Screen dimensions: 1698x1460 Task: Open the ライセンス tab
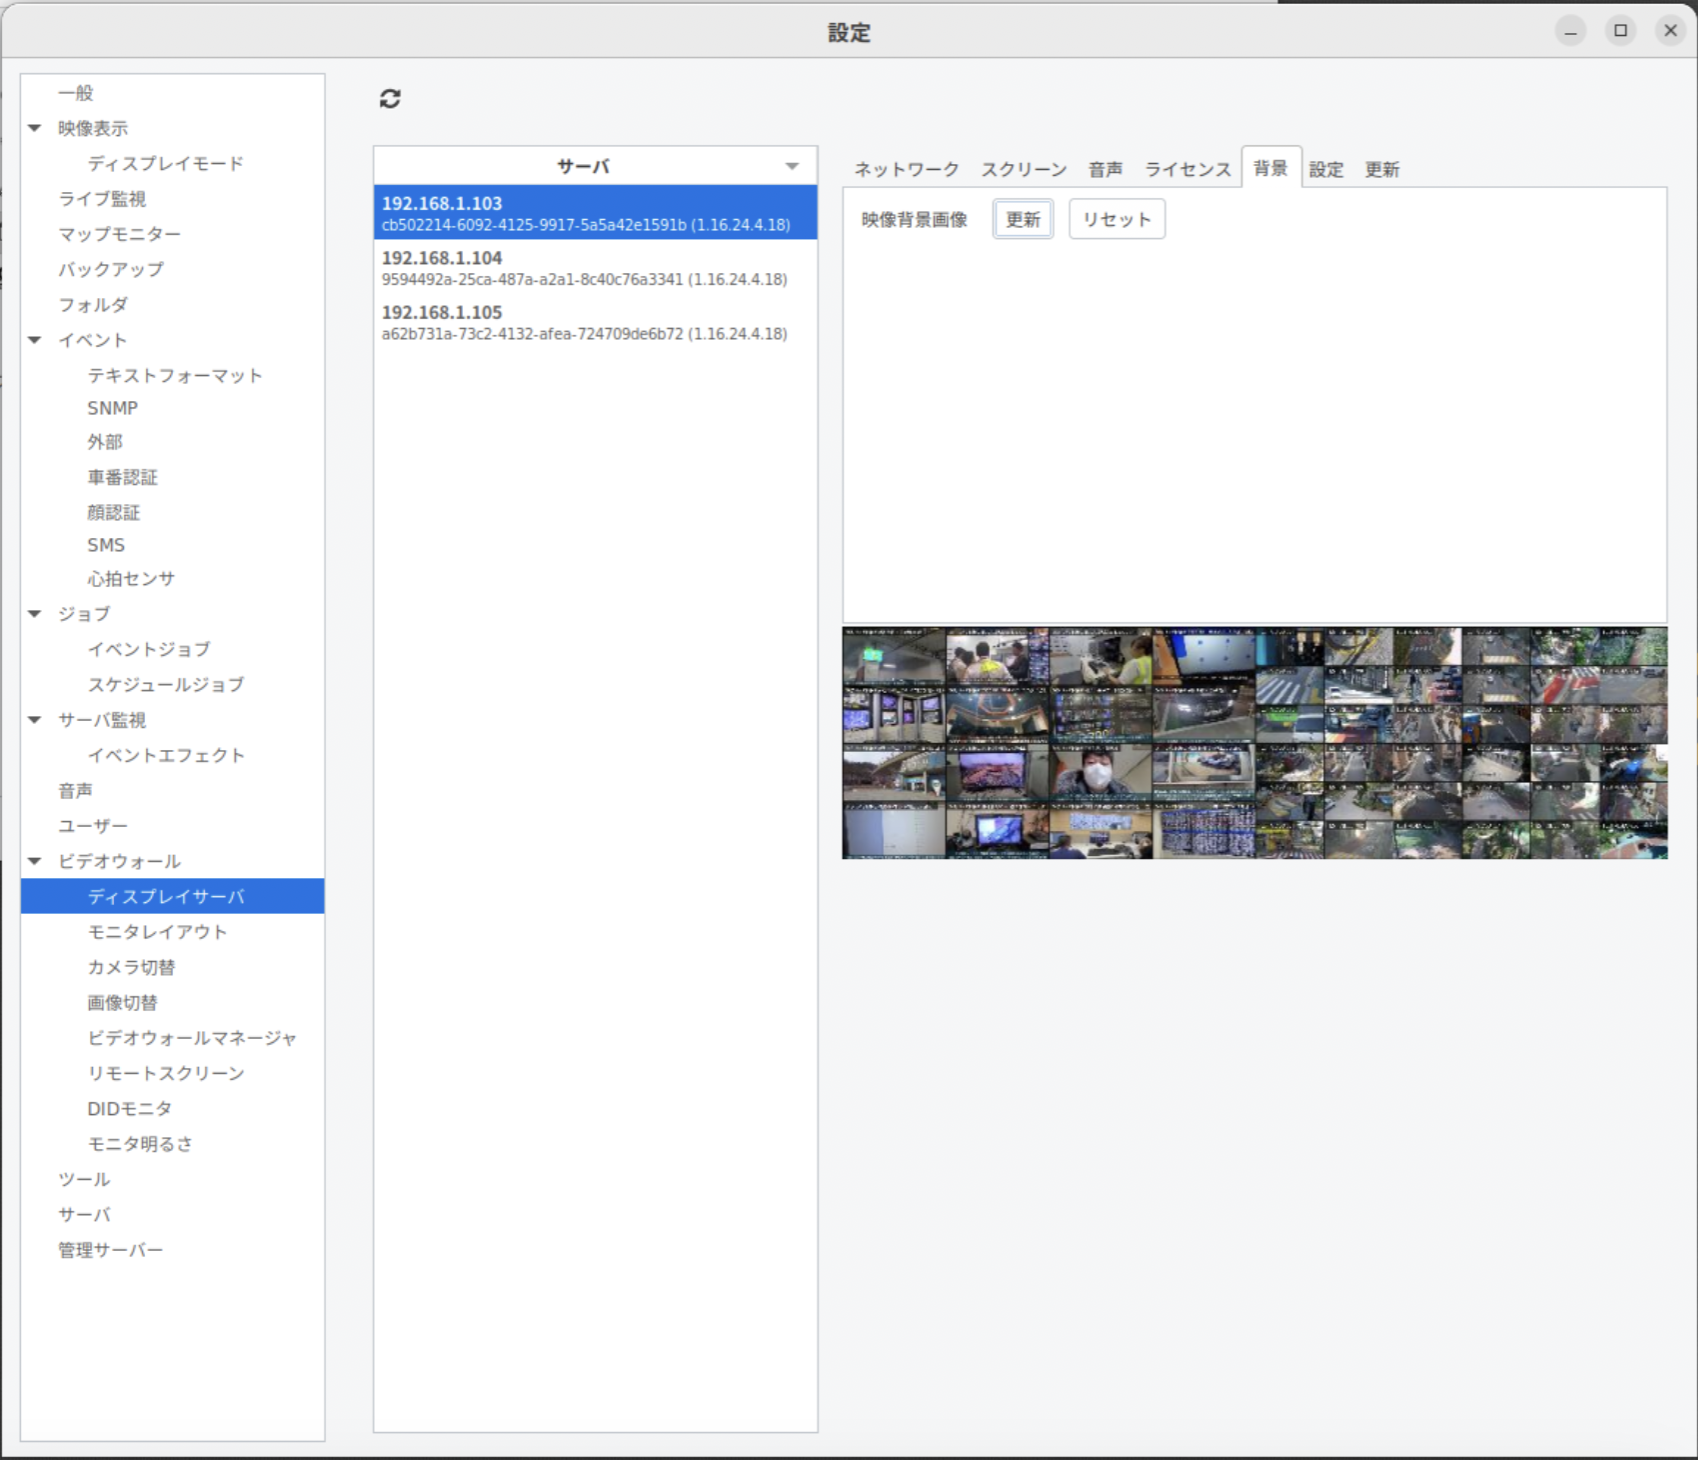(1187, 169)
